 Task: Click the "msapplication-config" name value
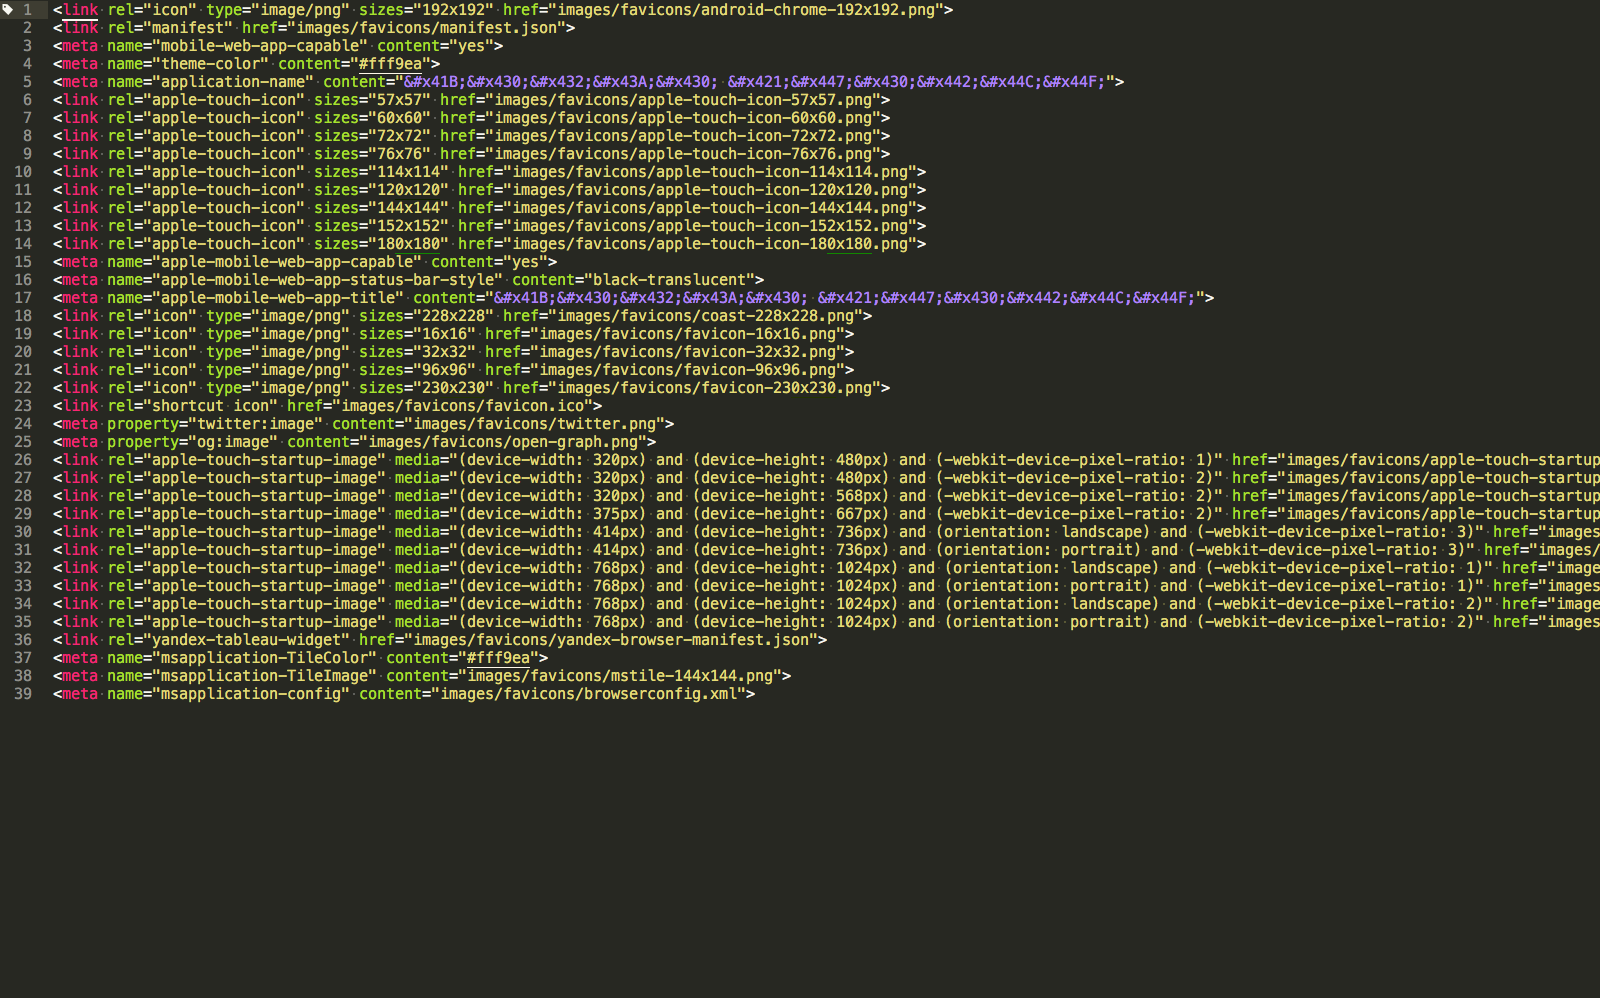pos(251,694)
